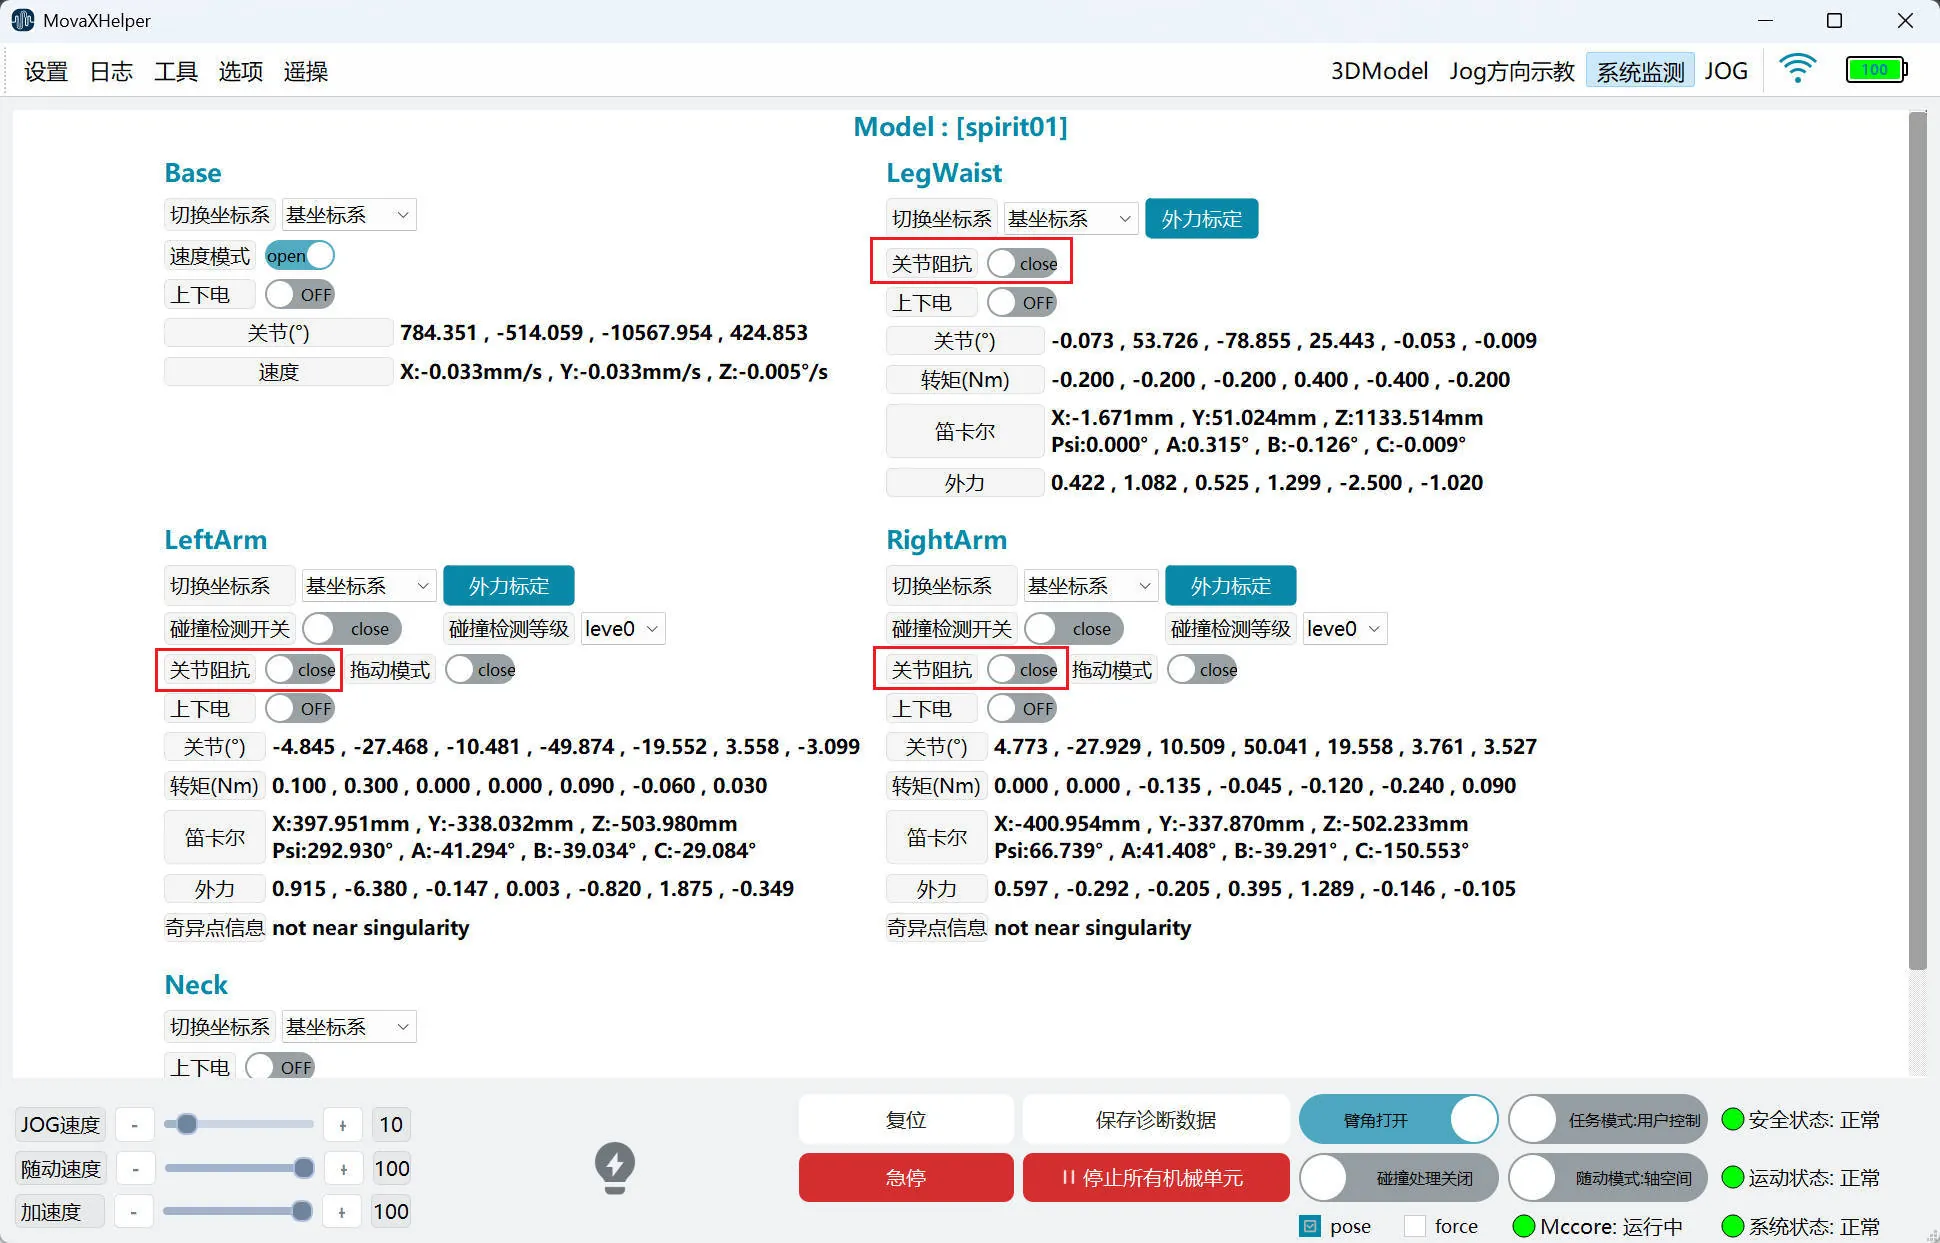Click the 随动速度 slider handle
Image resolution: width=1940 pixels, height=1243 pixels.
304,1168
